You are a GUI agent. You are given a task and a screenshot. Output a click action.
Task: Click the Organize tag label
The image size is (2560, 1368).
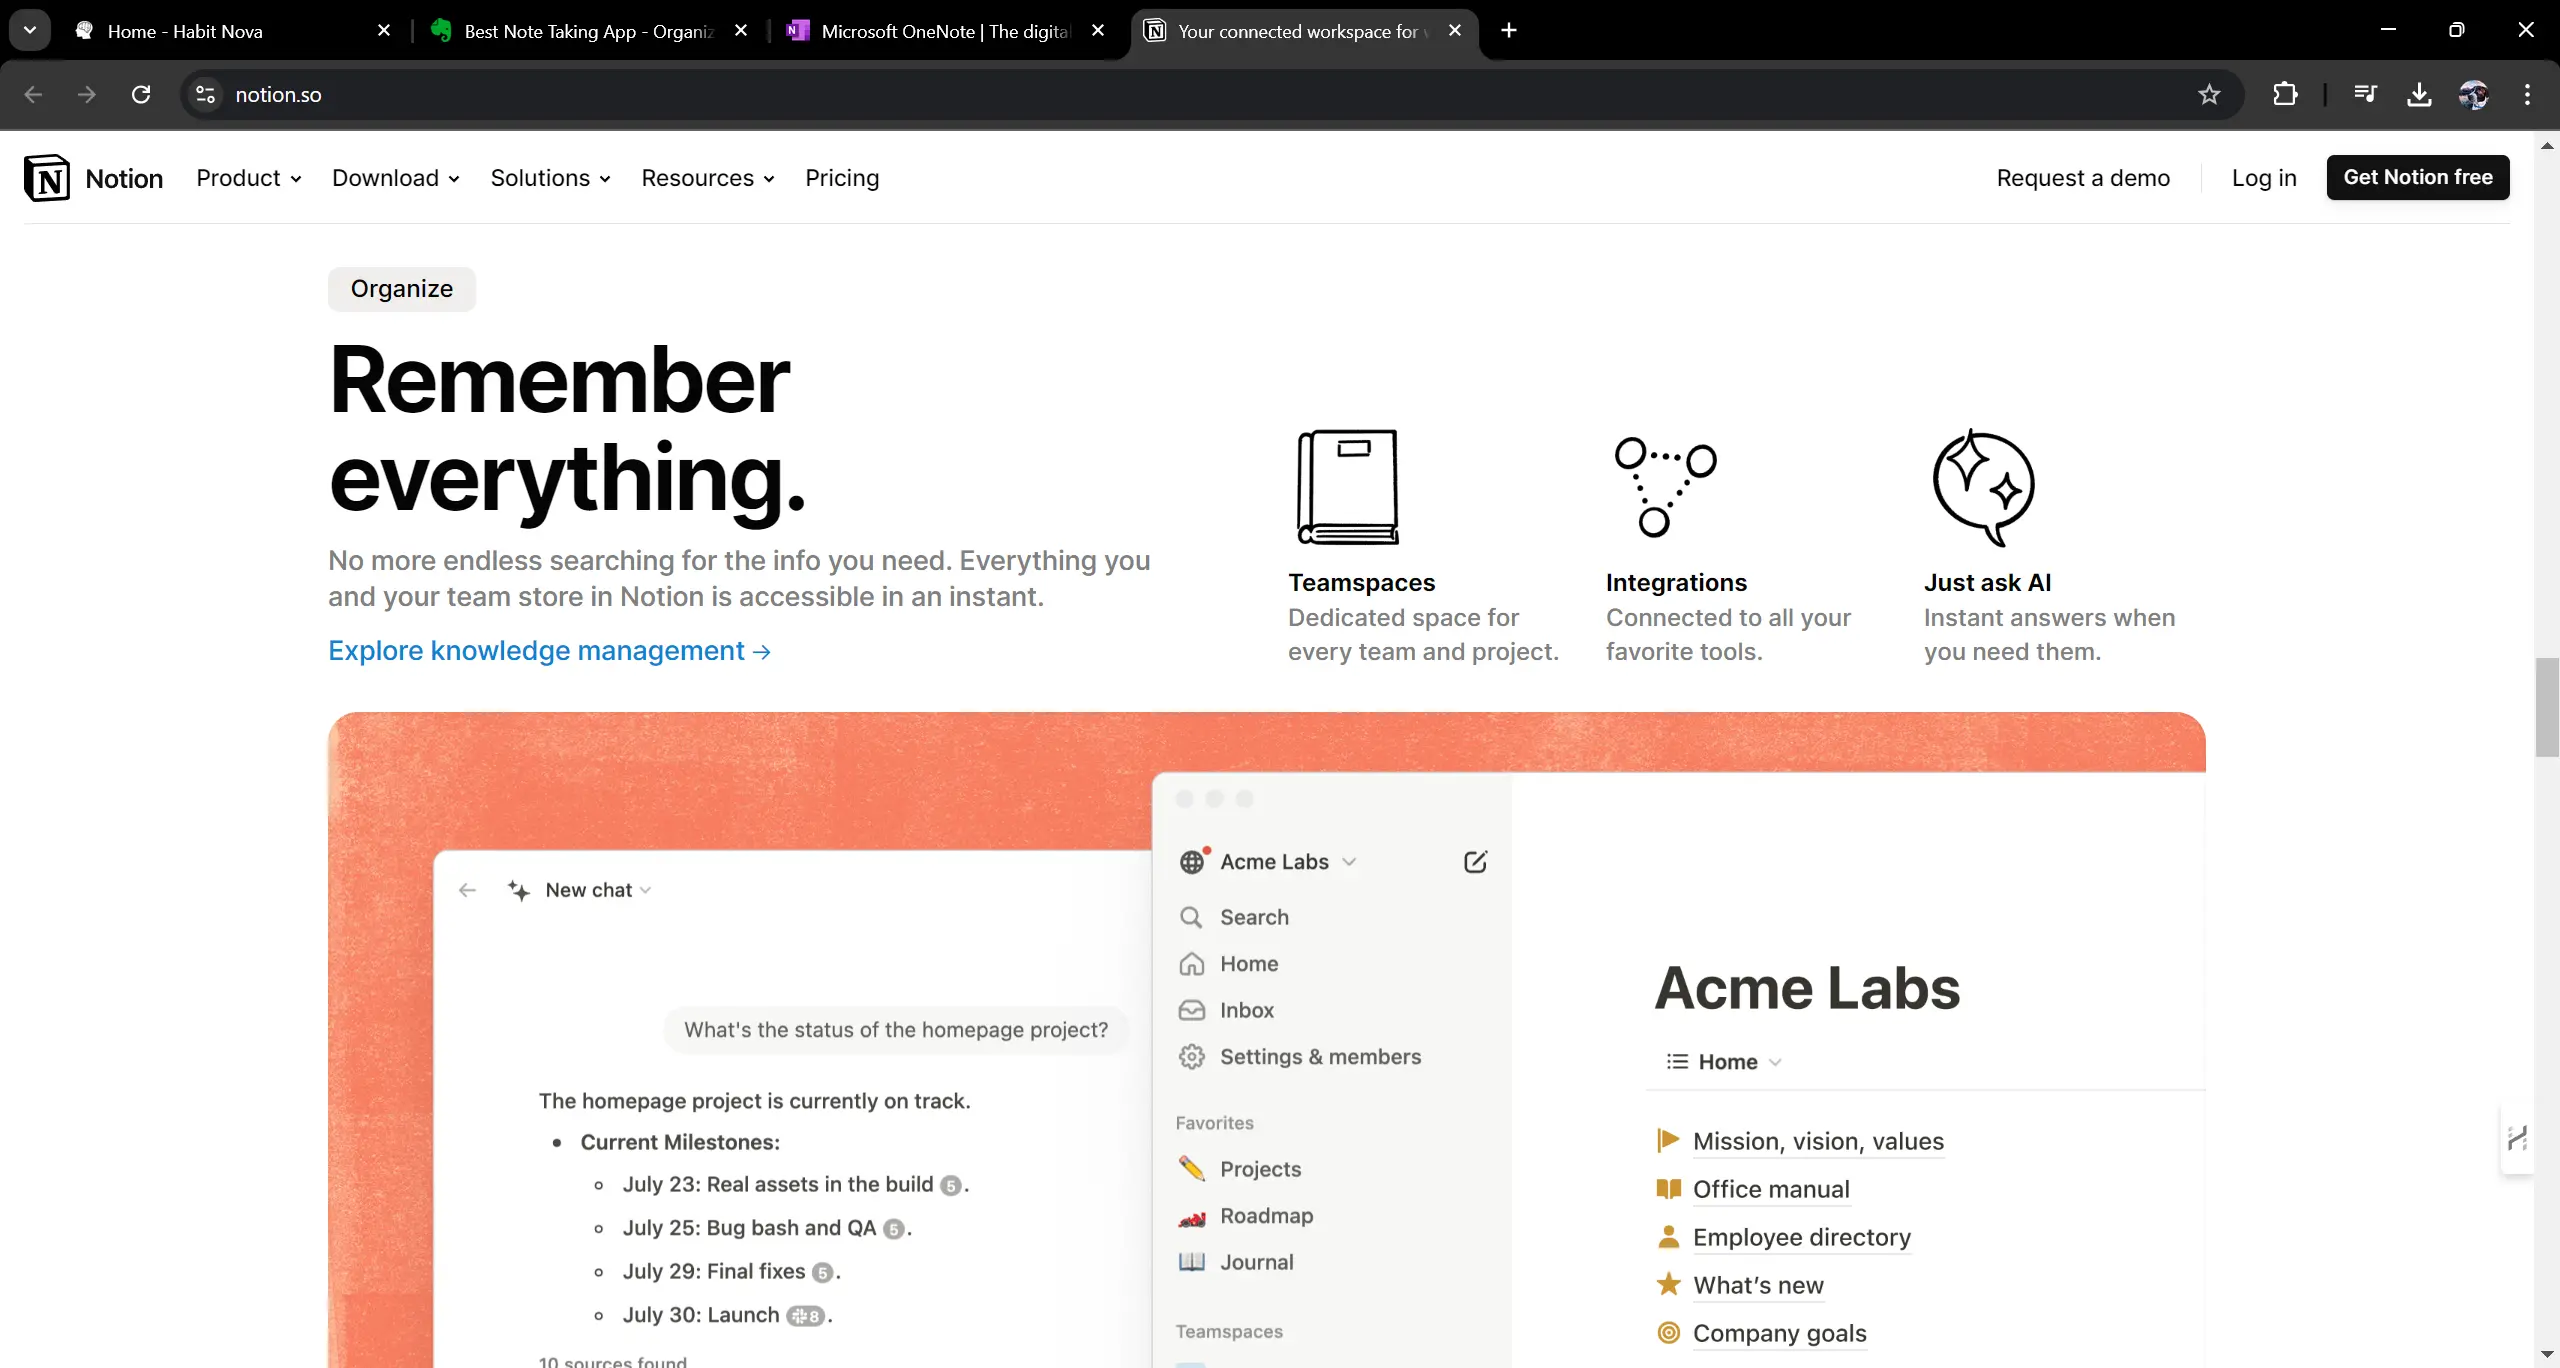coord(402,289)
